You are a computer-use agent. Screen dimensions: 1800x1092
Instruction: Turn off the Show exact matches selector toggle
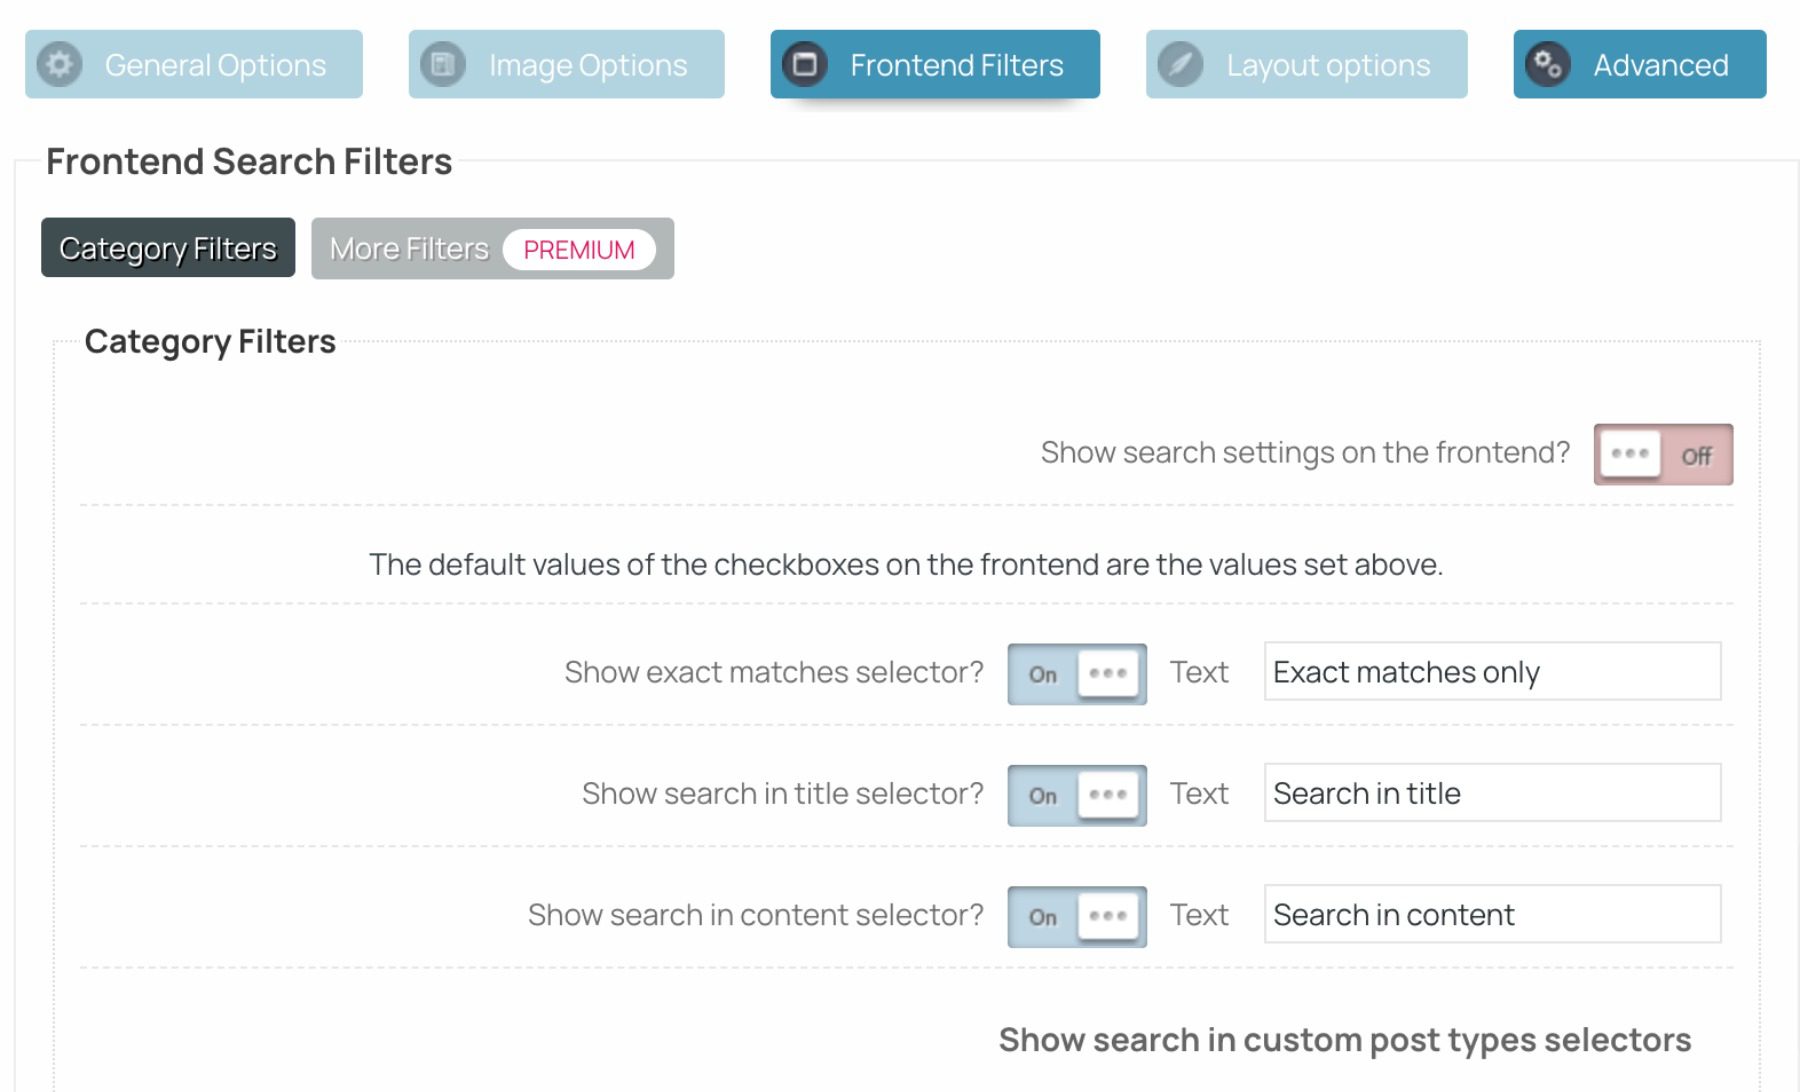[x=1076, y=673]
